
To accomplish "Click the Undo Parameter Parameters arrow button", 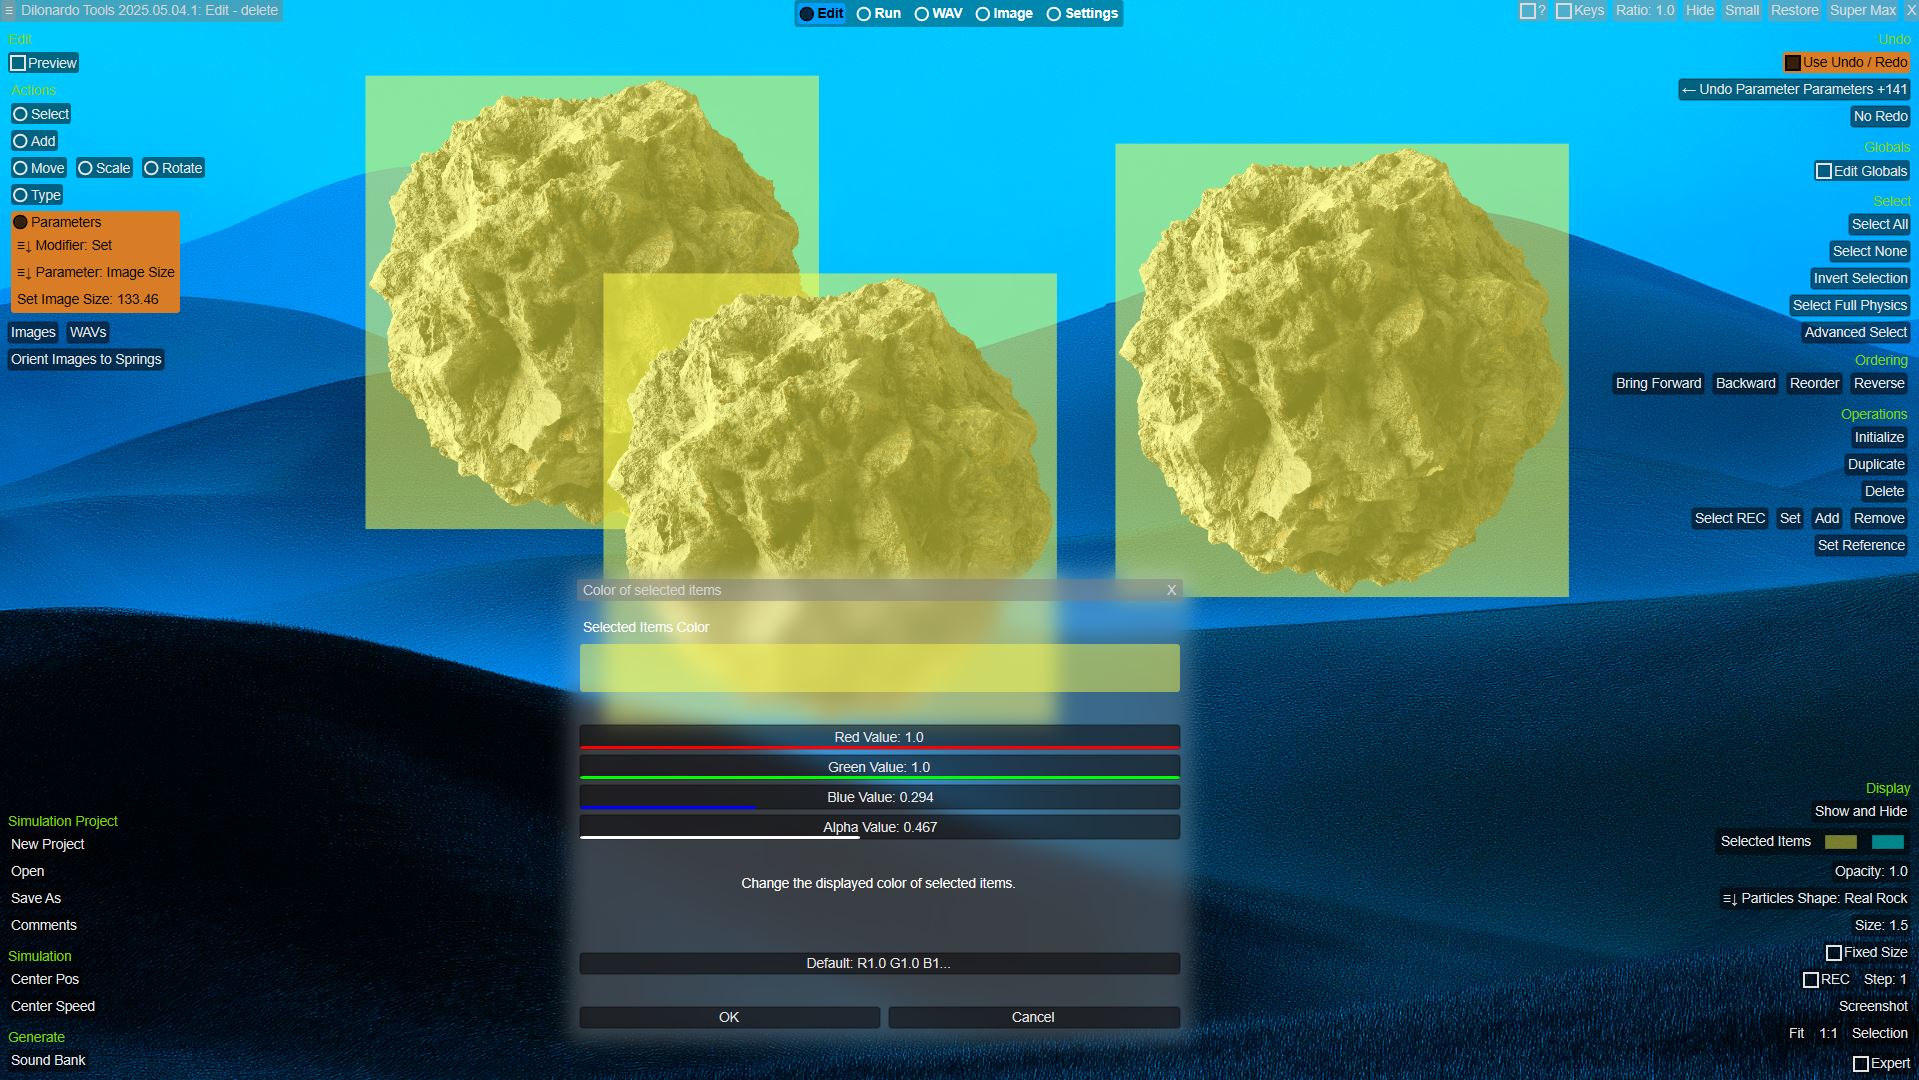I will (1793, 89).
